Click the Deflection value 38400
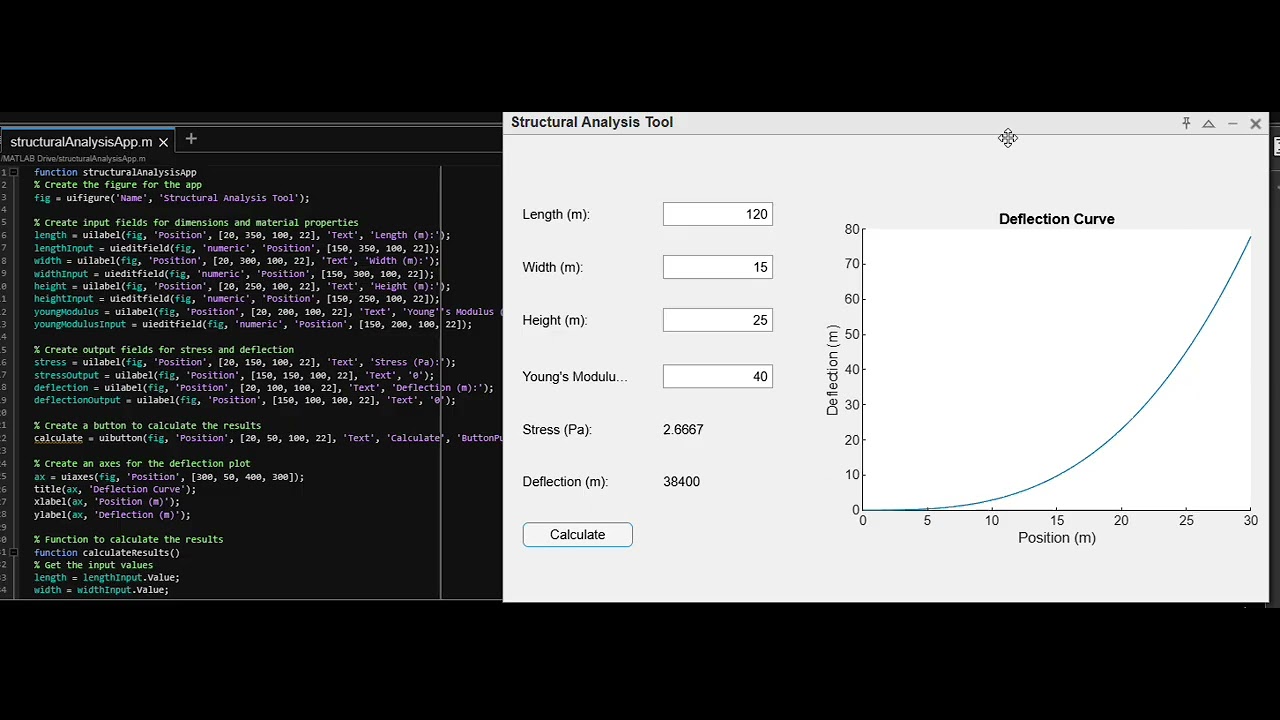This screenshot has width=1280, height=720. [681, 481]
